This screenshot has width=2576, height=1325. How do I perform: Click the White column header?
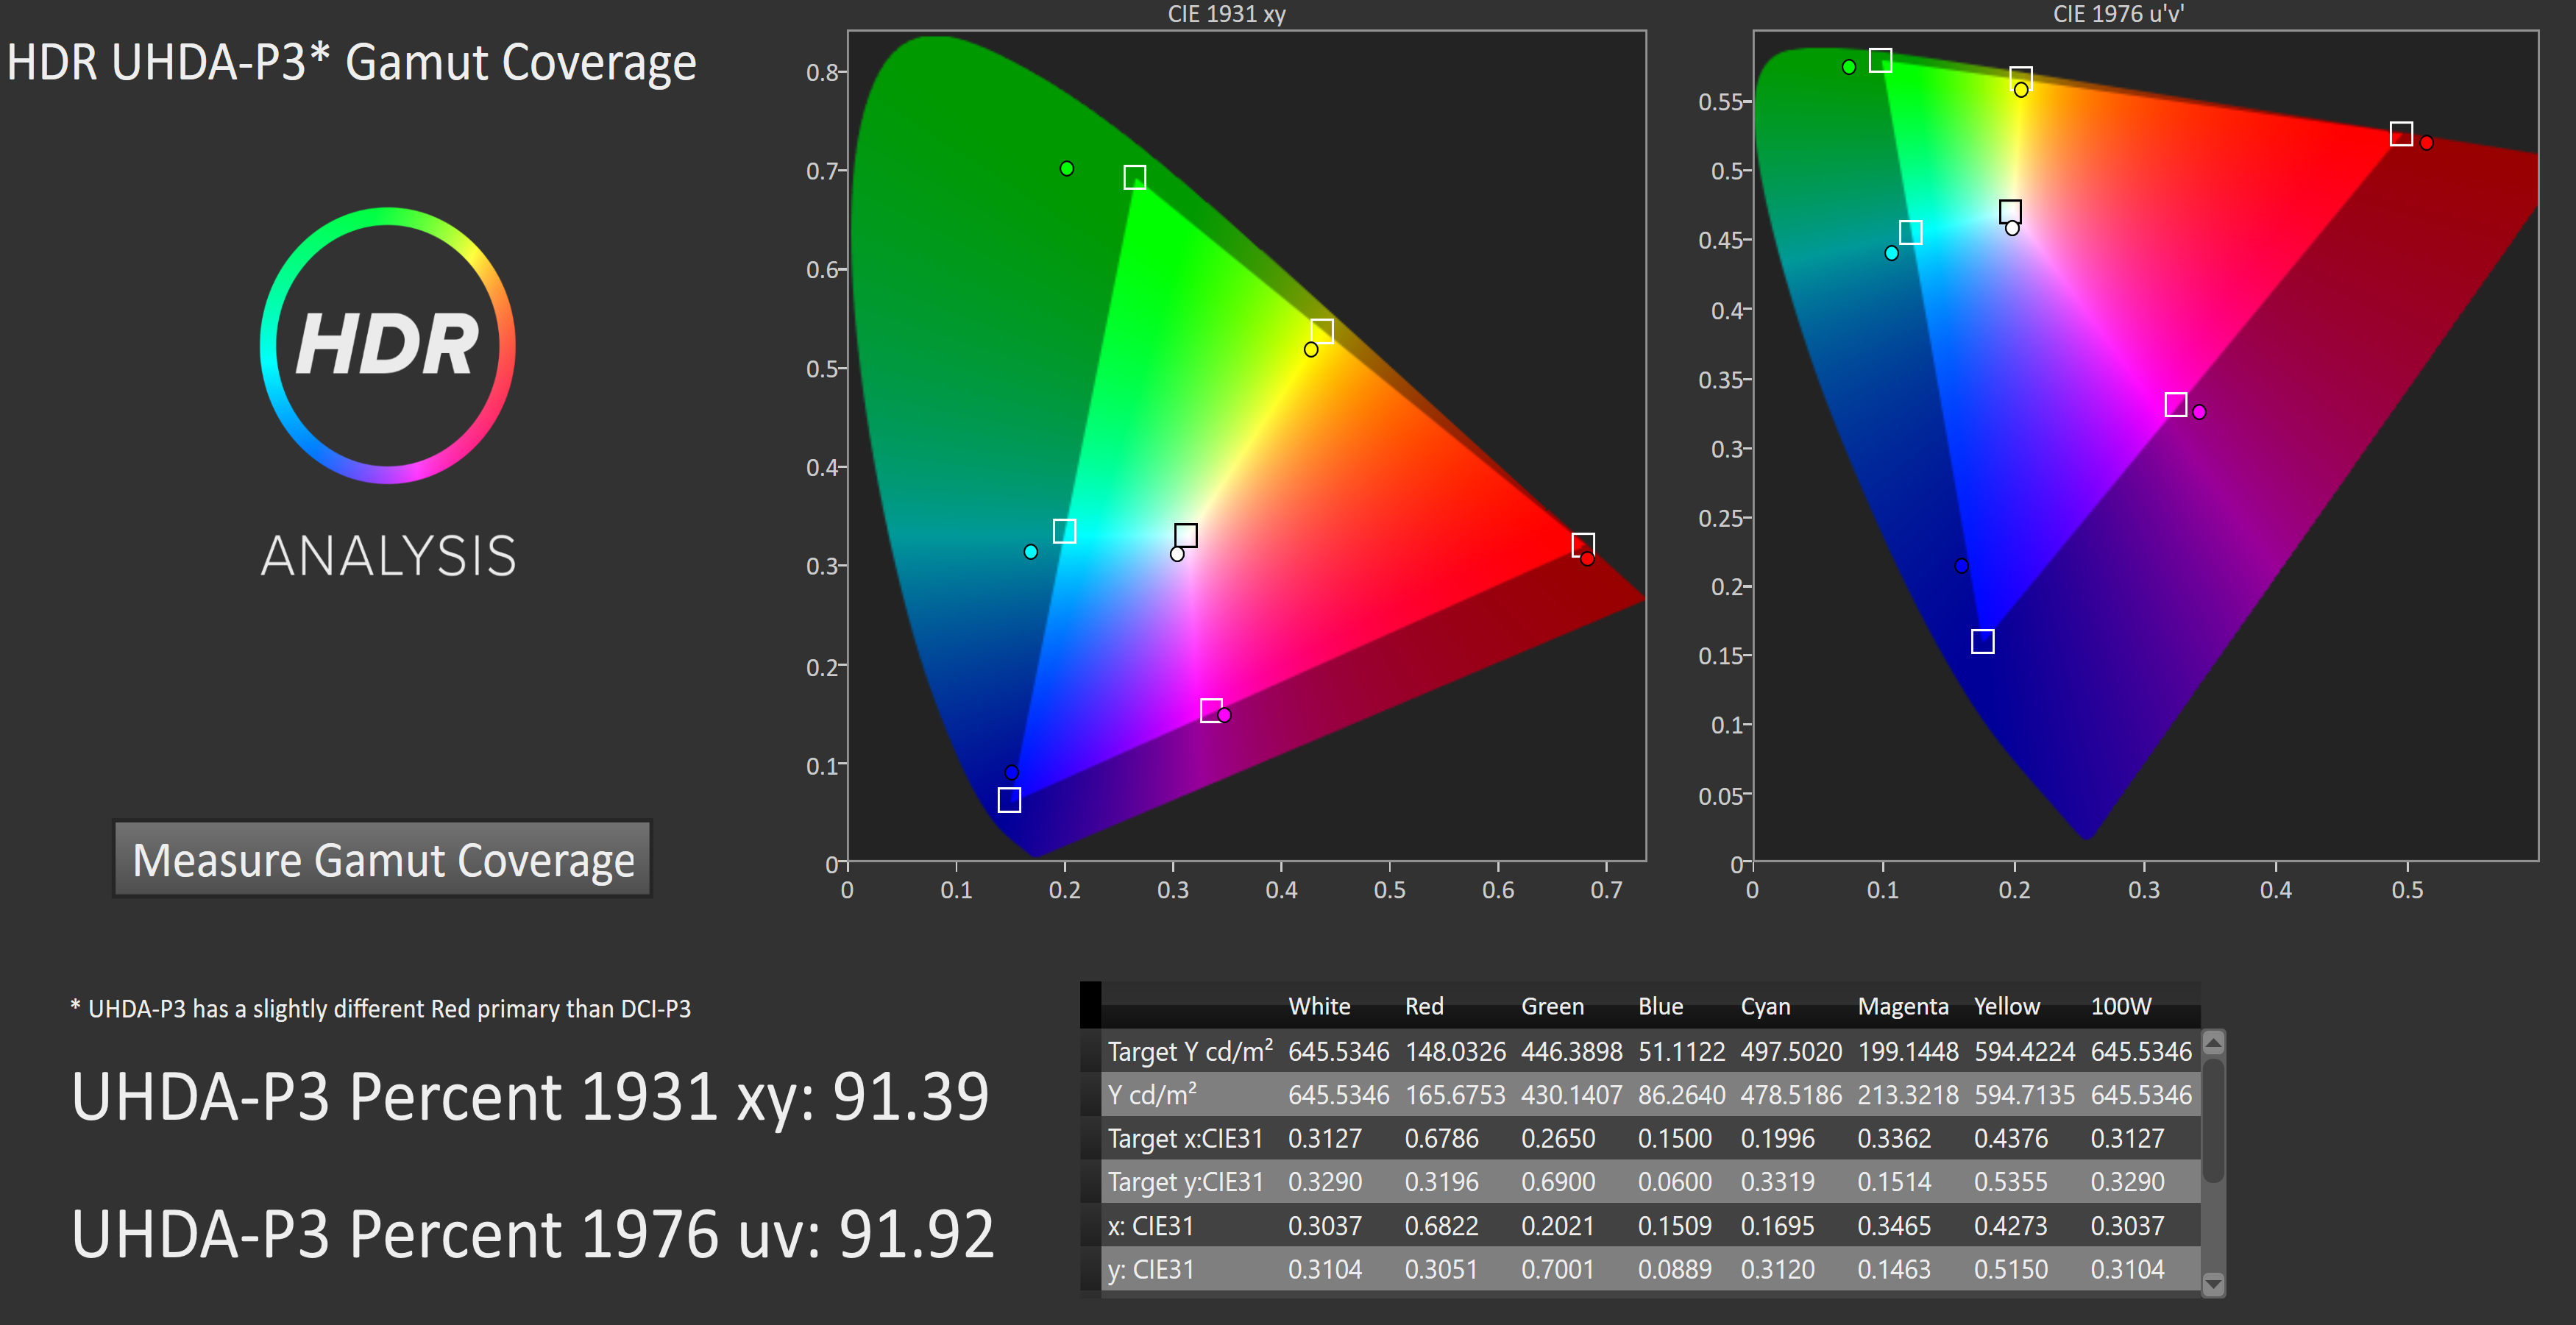1319,1006
